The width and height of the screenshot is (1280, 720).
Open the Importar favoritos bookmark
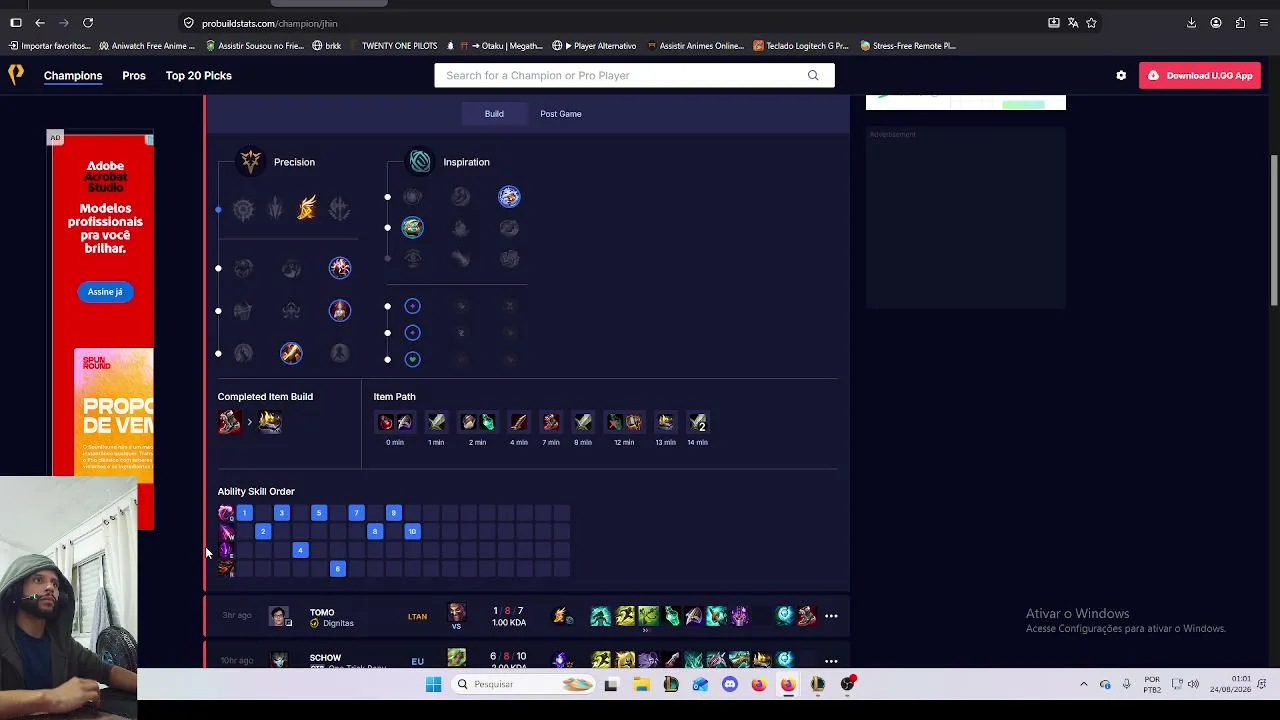[x=51, y=45]
